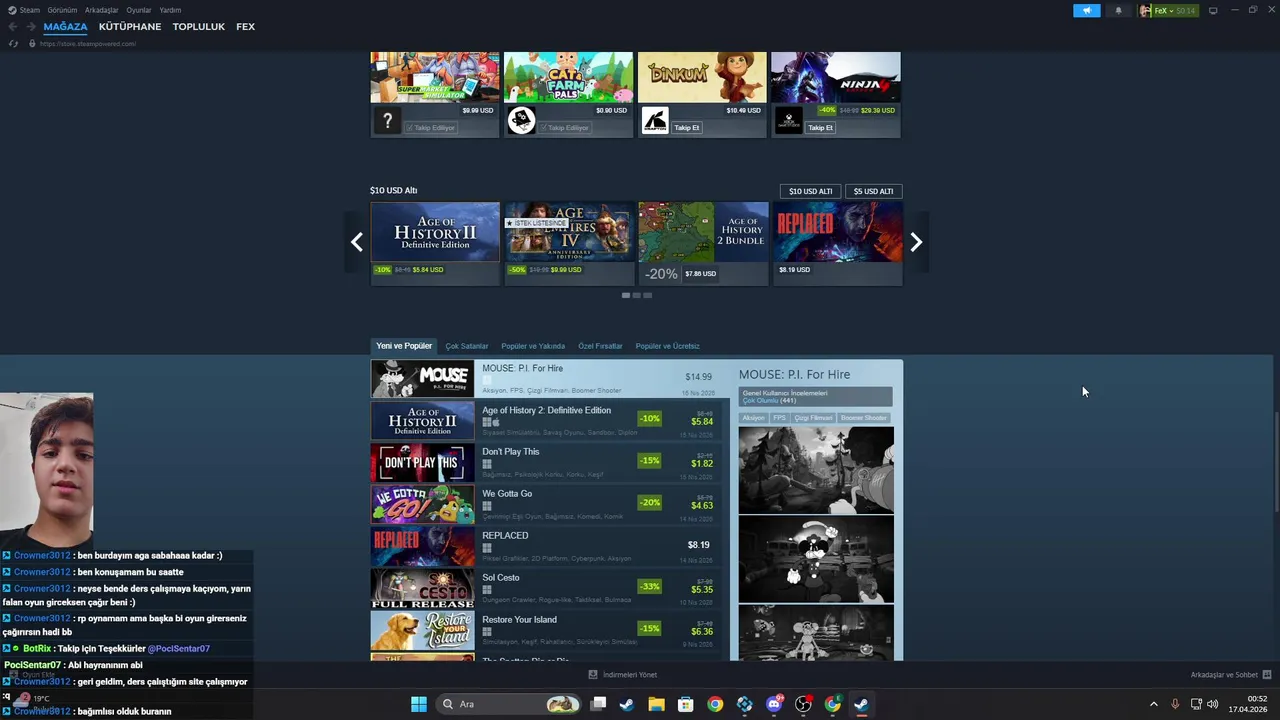Image resolution: width=1280 pixels, height=720 pixels.
Task: Open the volume control in system tray
Action: (1213, 704)
